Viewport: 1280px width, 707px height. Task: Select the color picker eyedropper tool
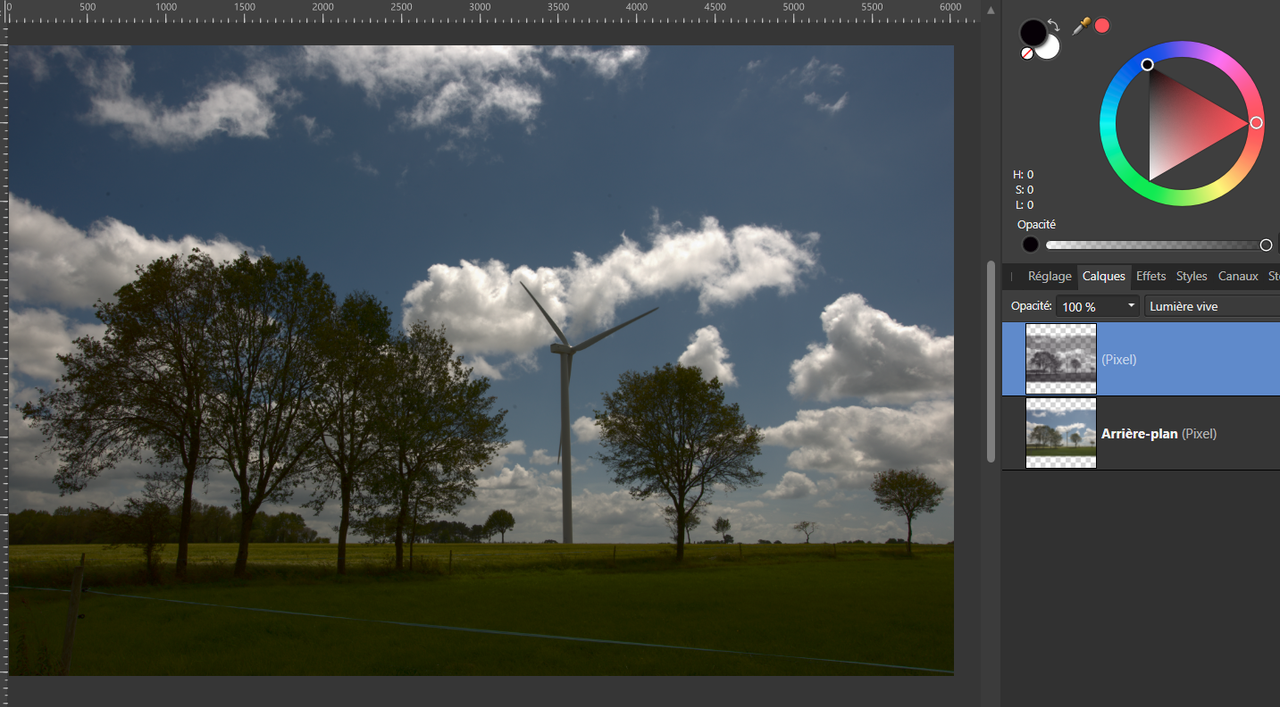point(1080,26)
